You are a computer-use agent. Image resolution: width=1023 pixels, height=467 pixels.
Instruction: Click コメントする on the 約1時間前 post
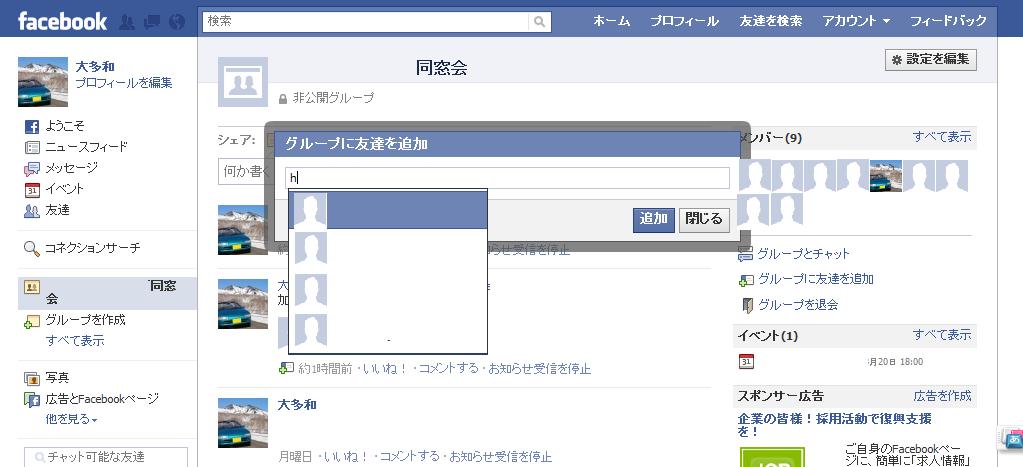coord(448,369)
